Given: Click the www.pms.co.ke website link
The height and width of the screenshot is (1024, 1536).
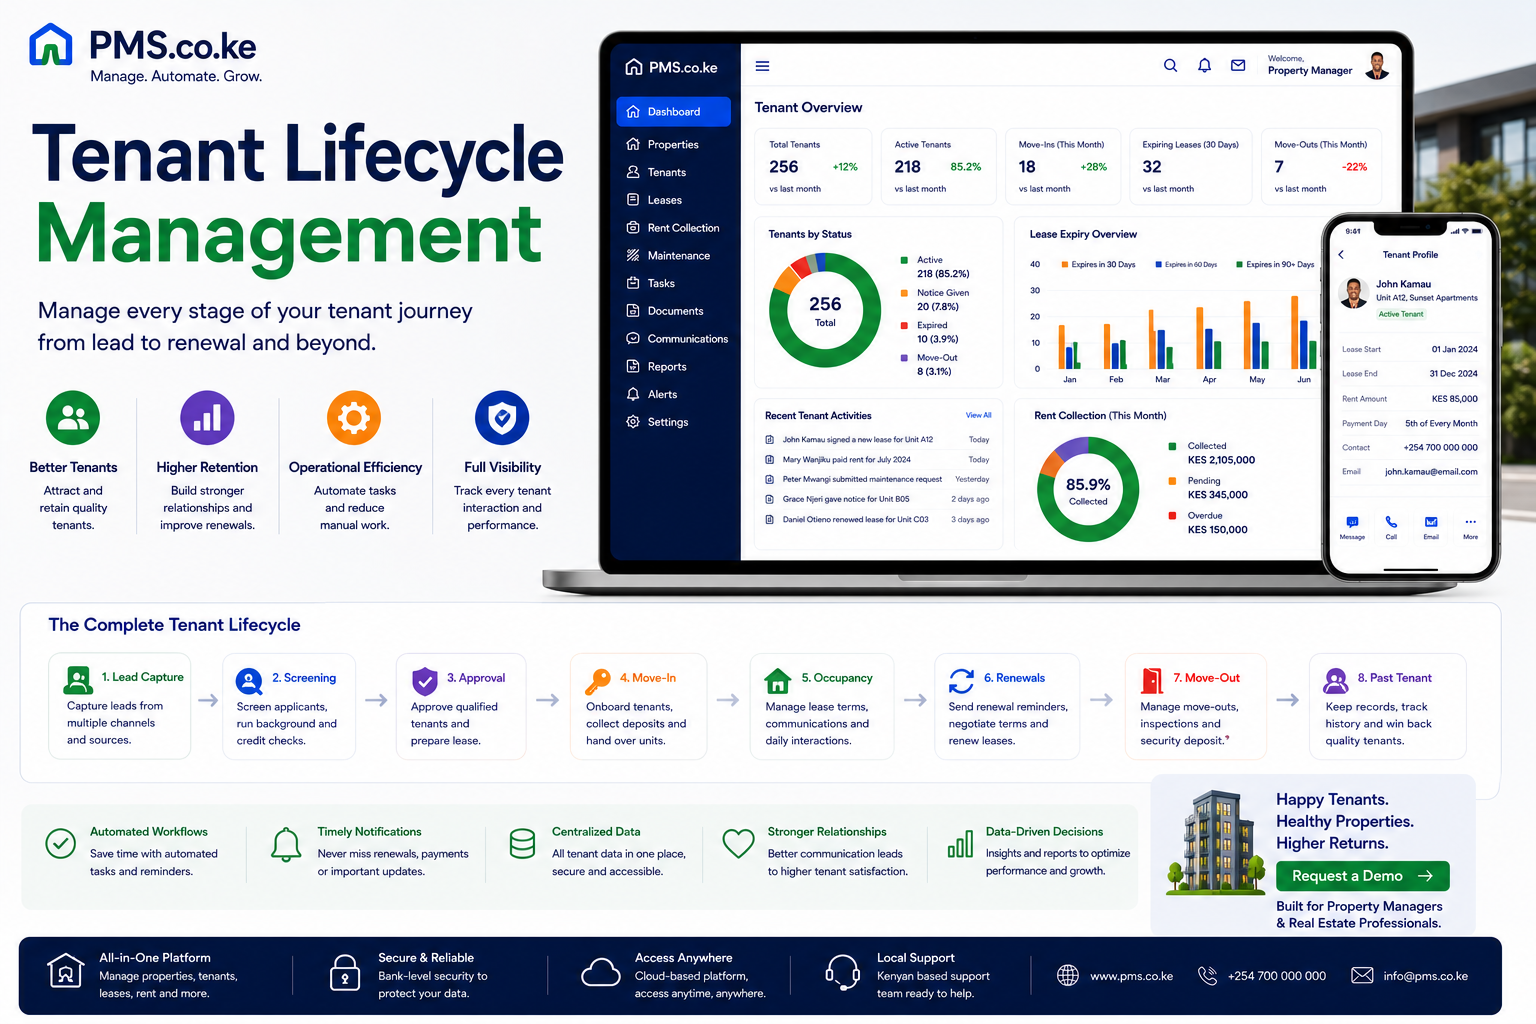Looking at the screenshot, I should (1131, 976).
